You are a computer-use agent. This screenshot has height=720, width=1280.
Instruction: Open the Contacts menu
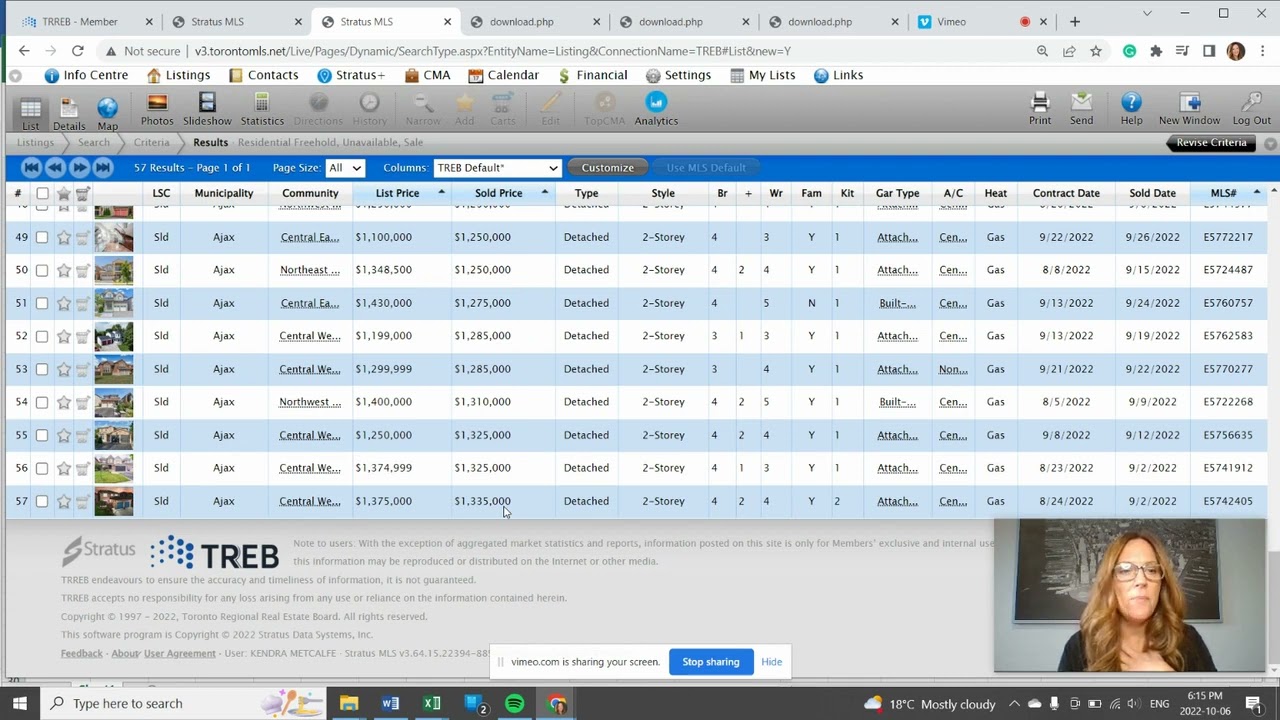(x=263, y=75)
